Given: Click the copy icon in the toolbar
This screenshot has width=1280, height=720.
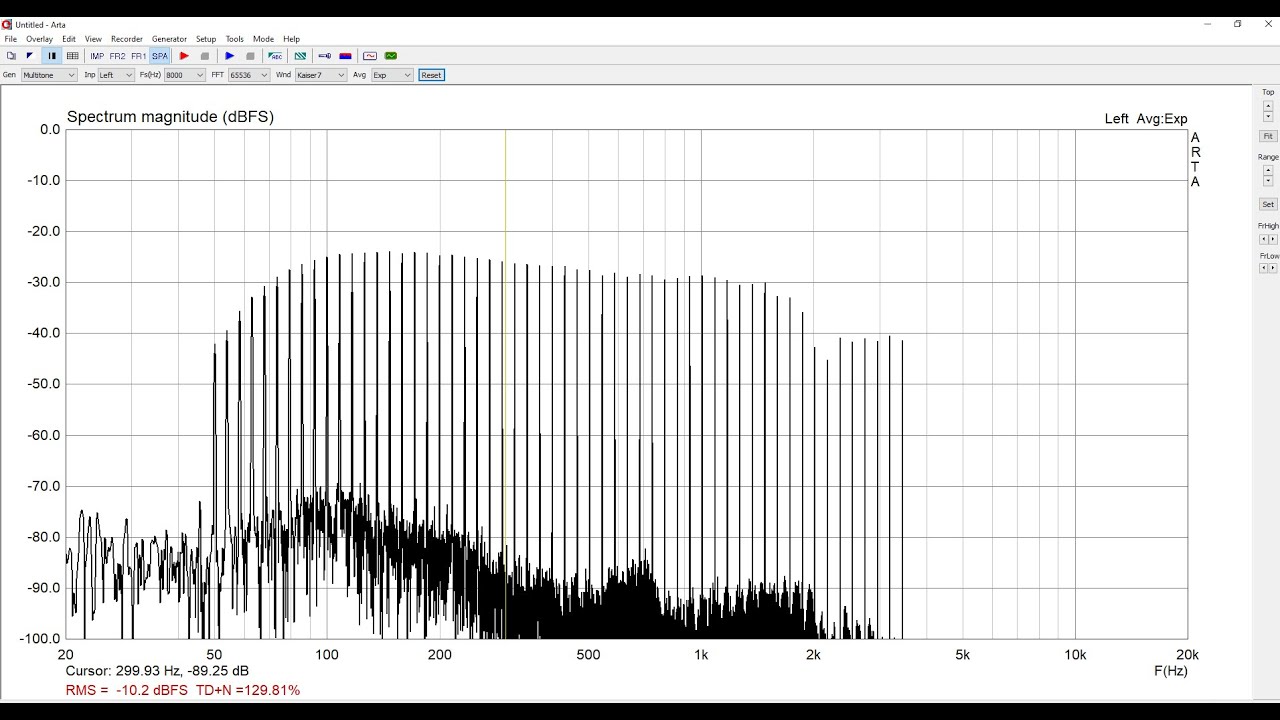Looking at the screenshot, I should pyautogui.click(x=11, y=56).
